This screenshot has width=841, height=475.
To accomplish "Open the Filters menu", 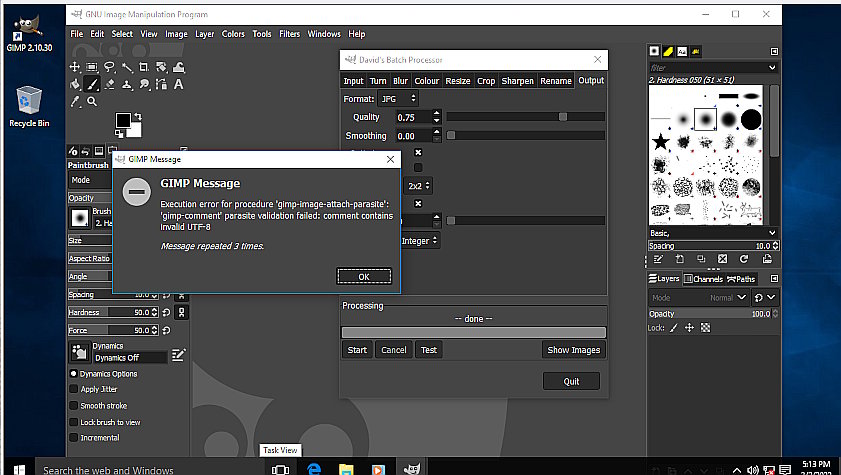I will tap(289, 34).
